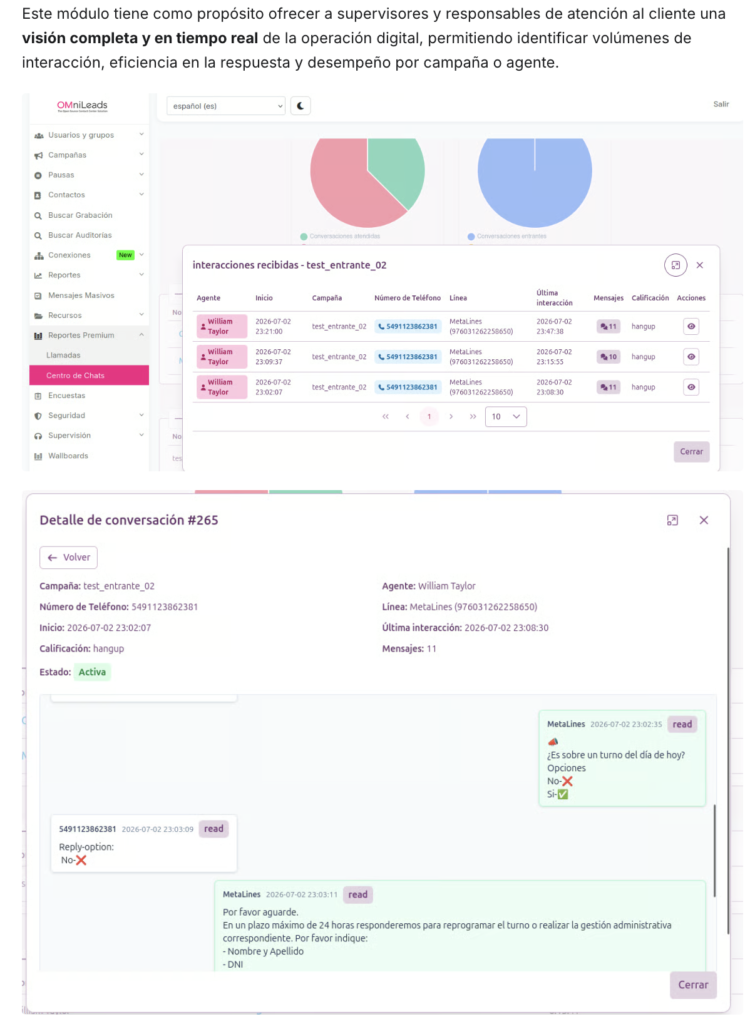The width and height of the screenshot is (750, 1024).
Task: Open Centro de Chats menu item
Action: (89, 376)
